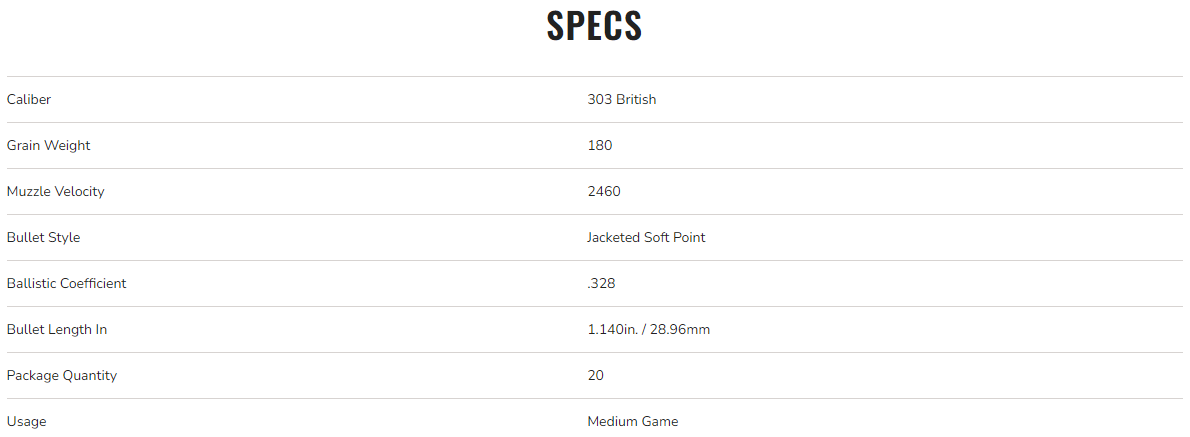Viewport: 1190px width, 437px height.
Task: Click the Muzzle Velocity label
Action: [x=55, y=191]
